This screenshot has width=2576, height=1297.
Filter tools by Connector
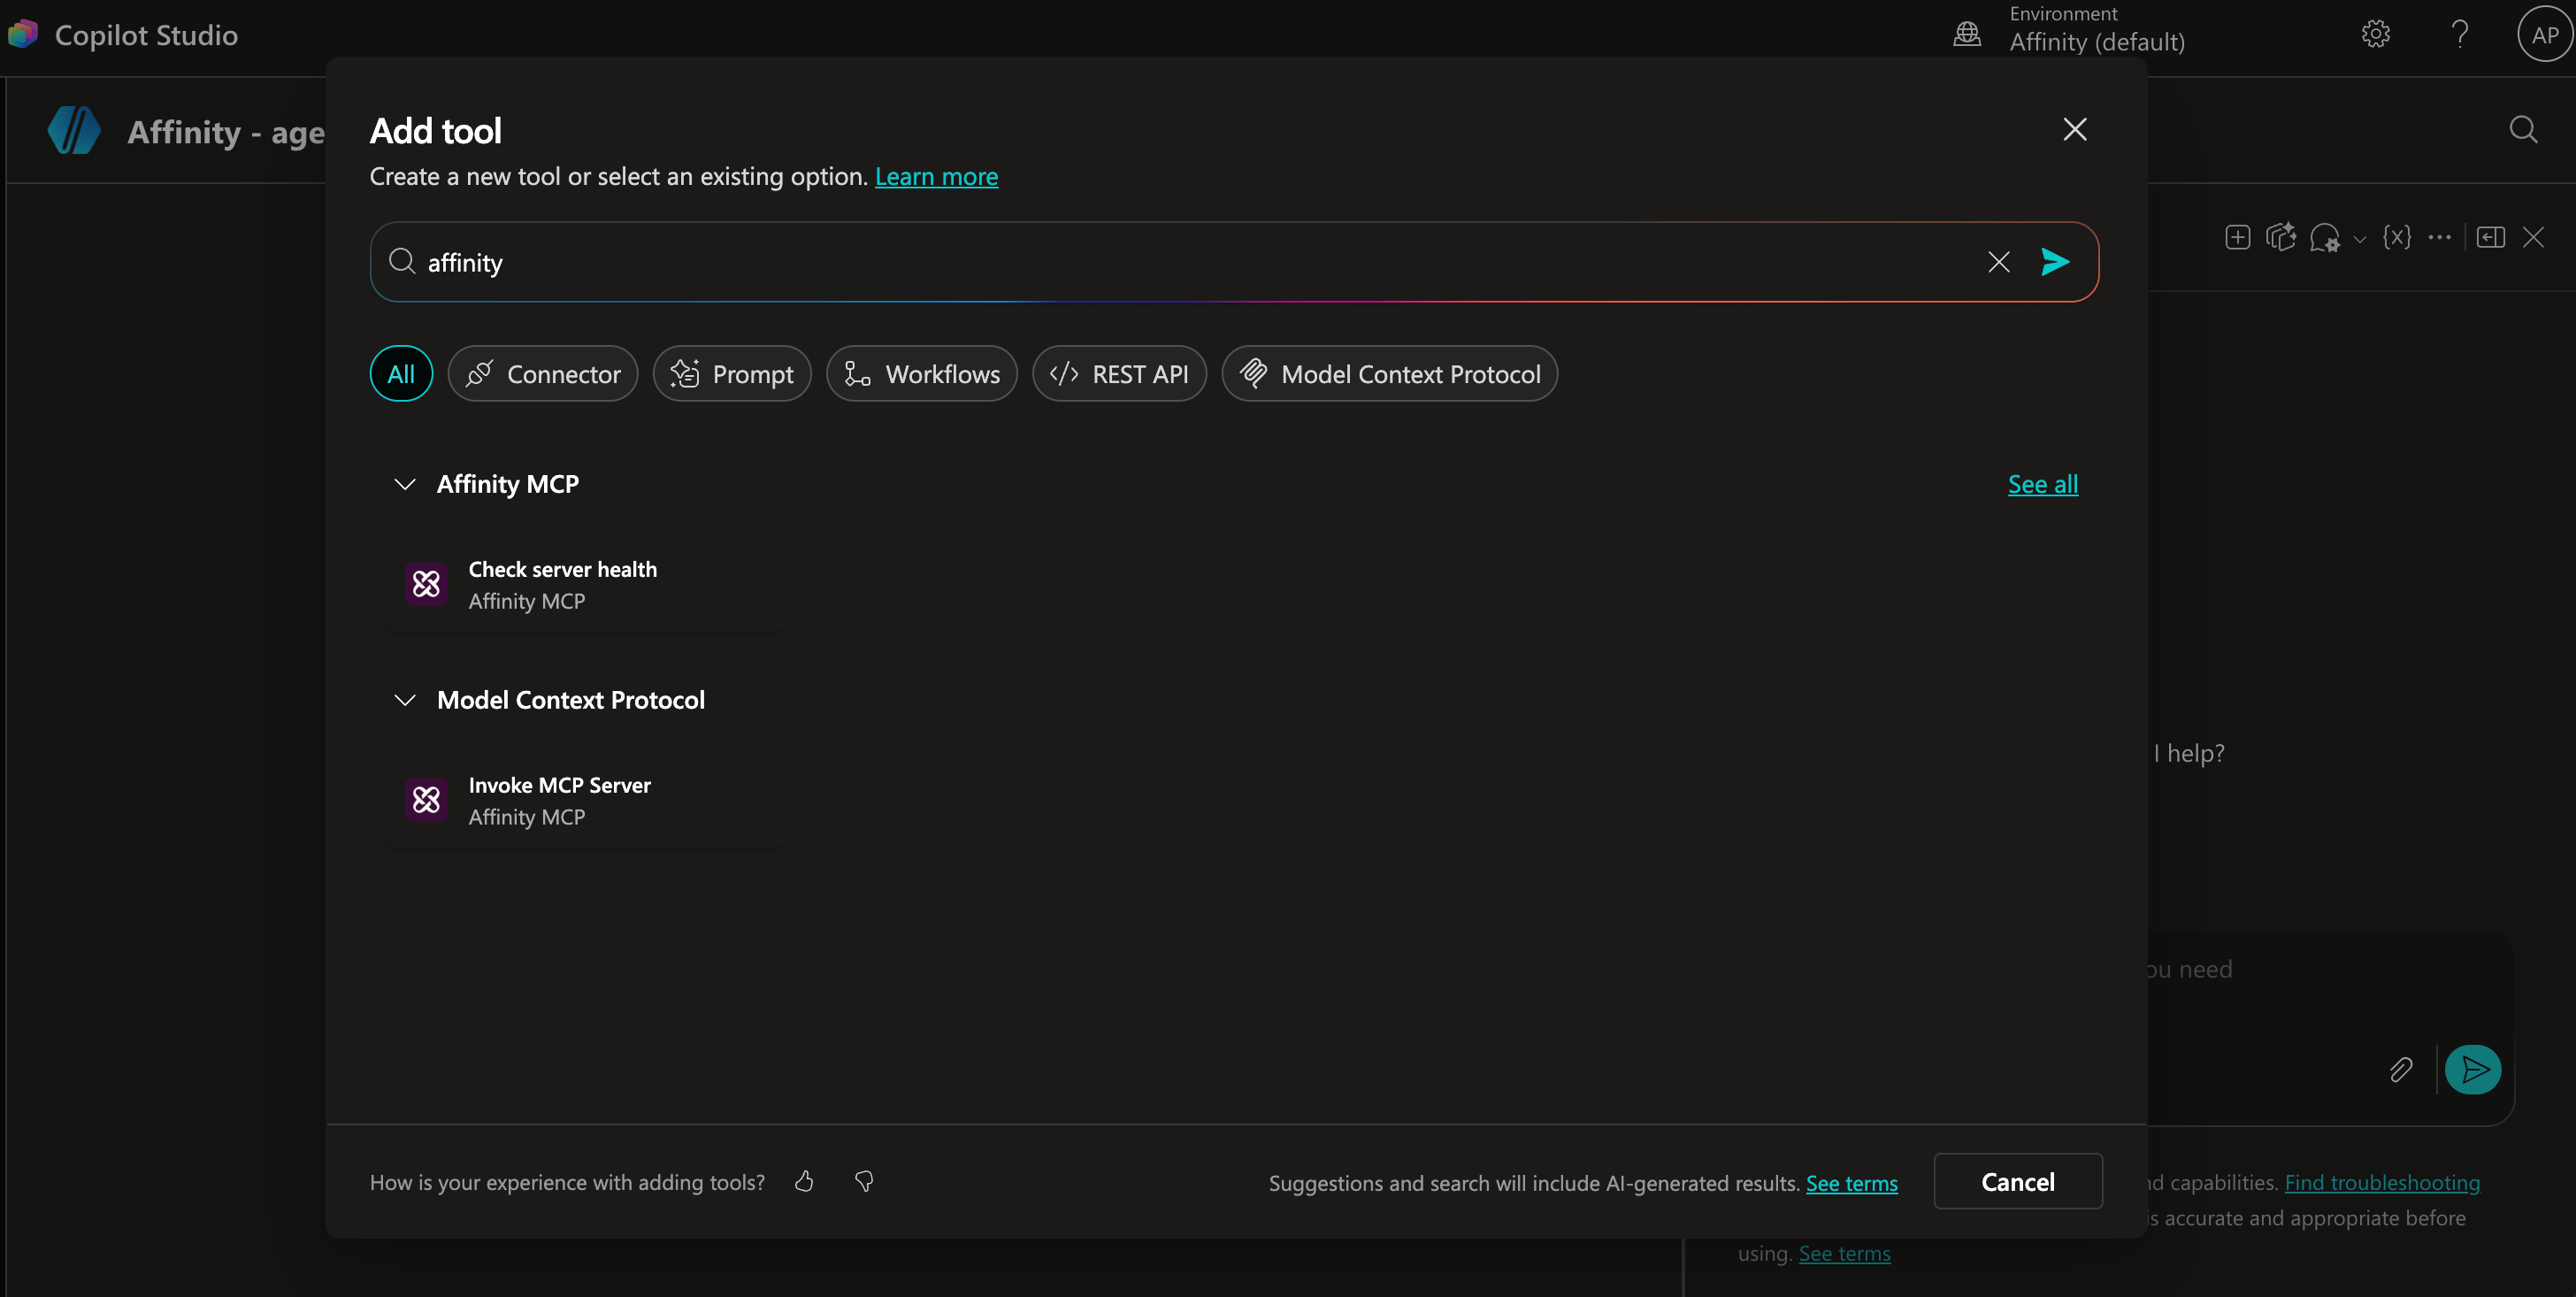click(543, 374)
